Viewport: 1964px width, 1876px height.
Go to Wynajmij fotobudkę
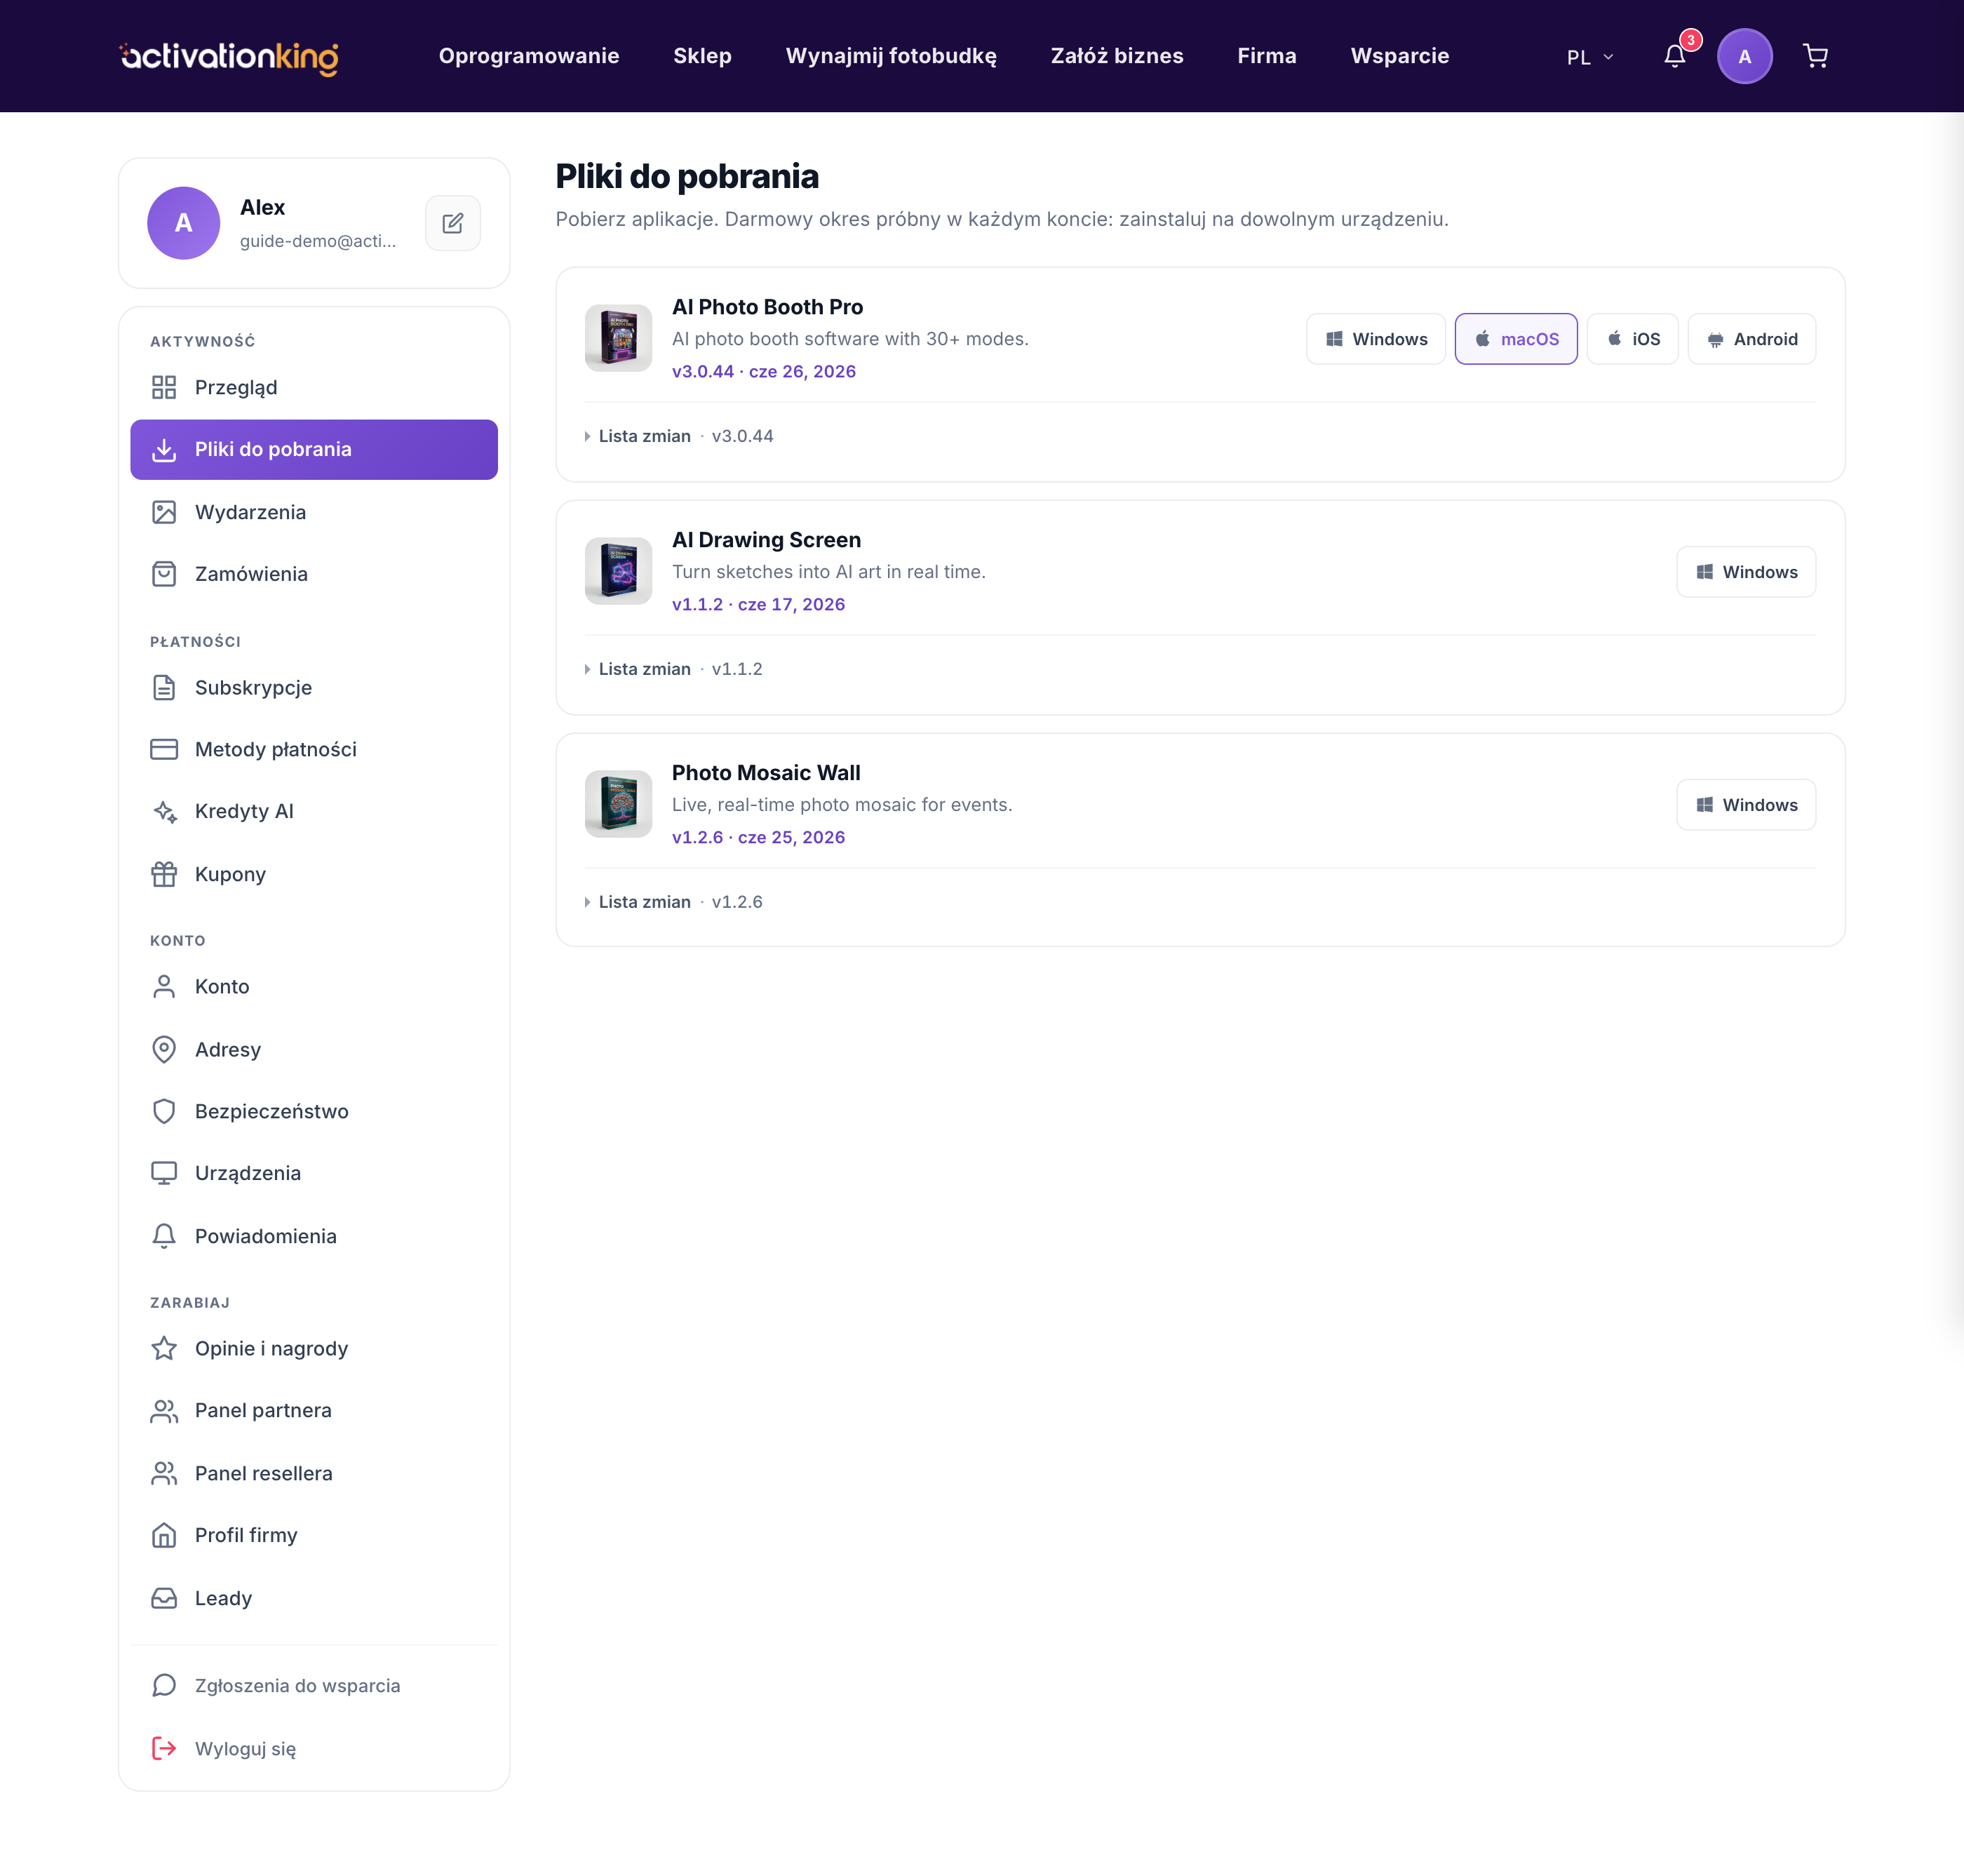click(891, 56)
